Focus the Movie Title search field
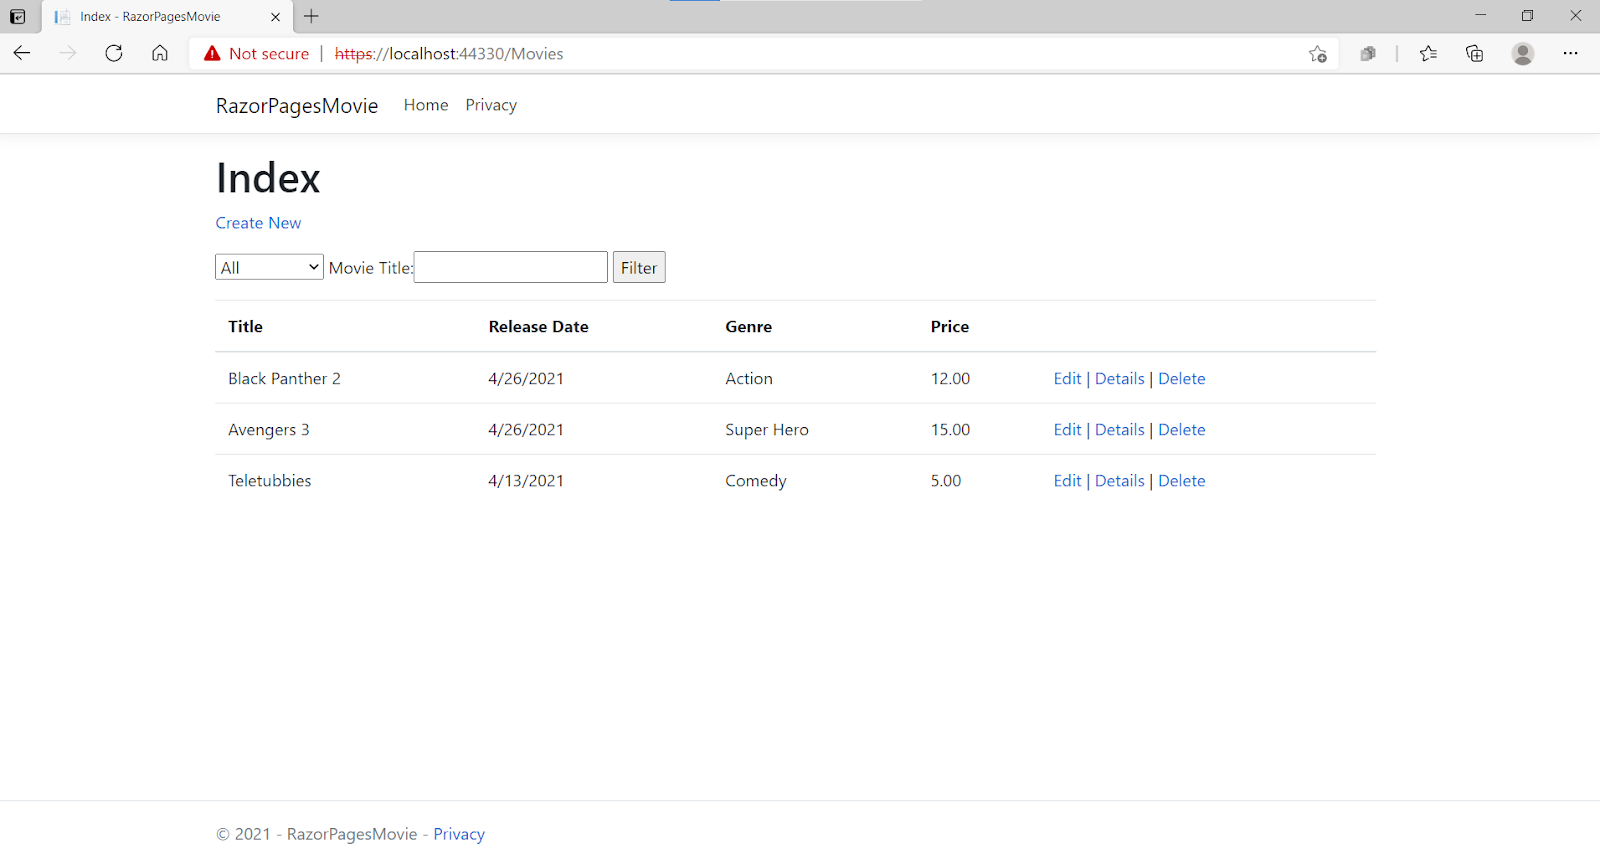The height and width of the screenshot is (859, 1600). [511, 267]
